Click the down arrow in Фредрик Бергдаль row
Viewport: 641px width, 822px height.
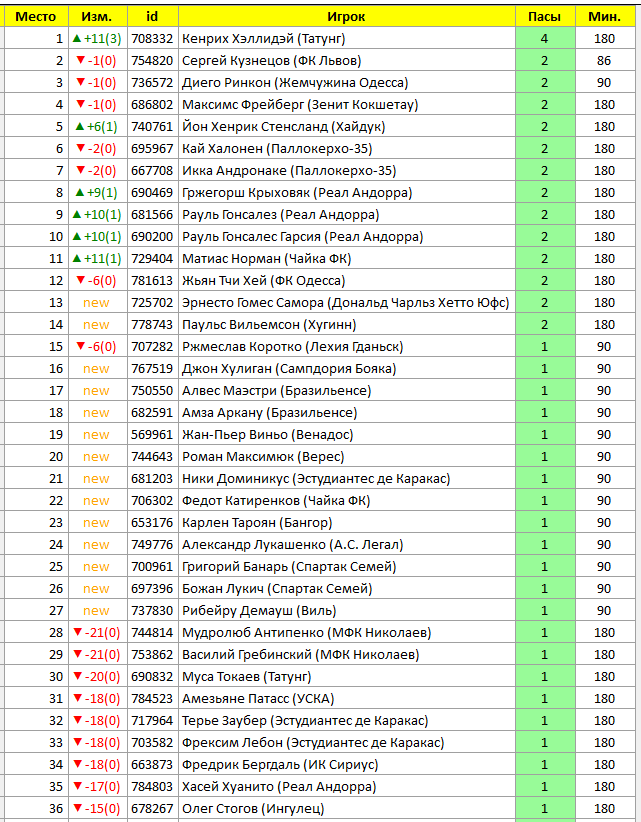[78, 764]
